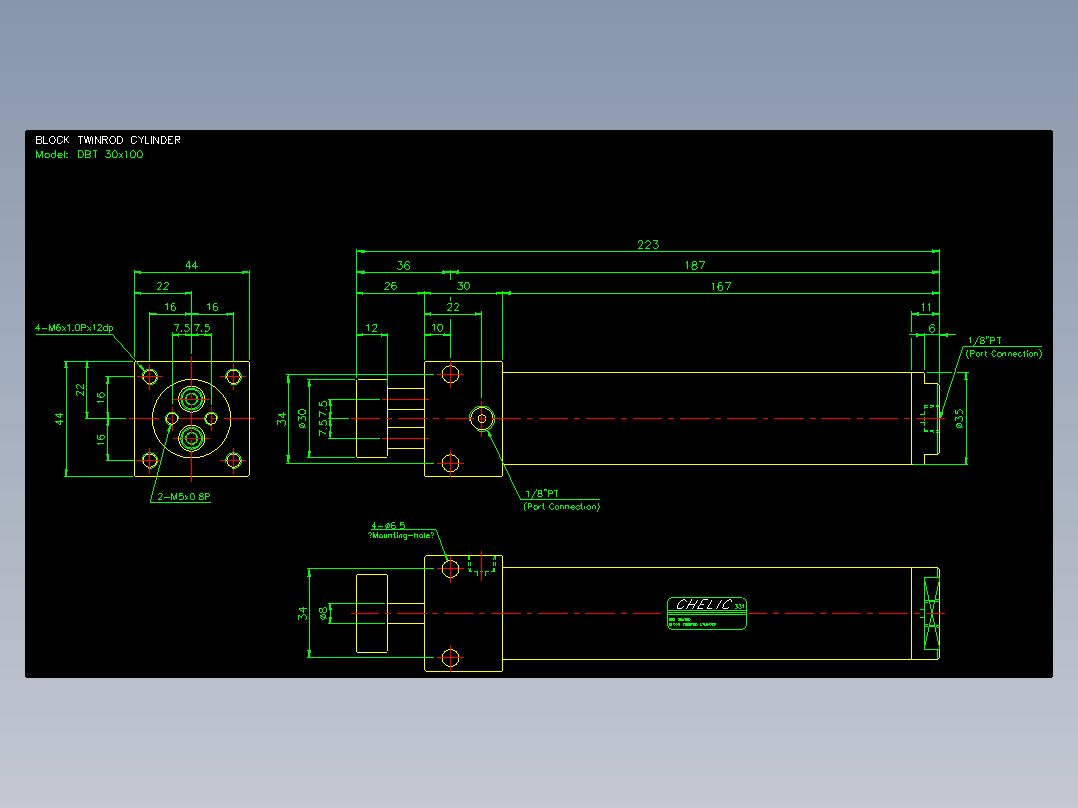Click the 34 height dimension beside ø30

281,419
